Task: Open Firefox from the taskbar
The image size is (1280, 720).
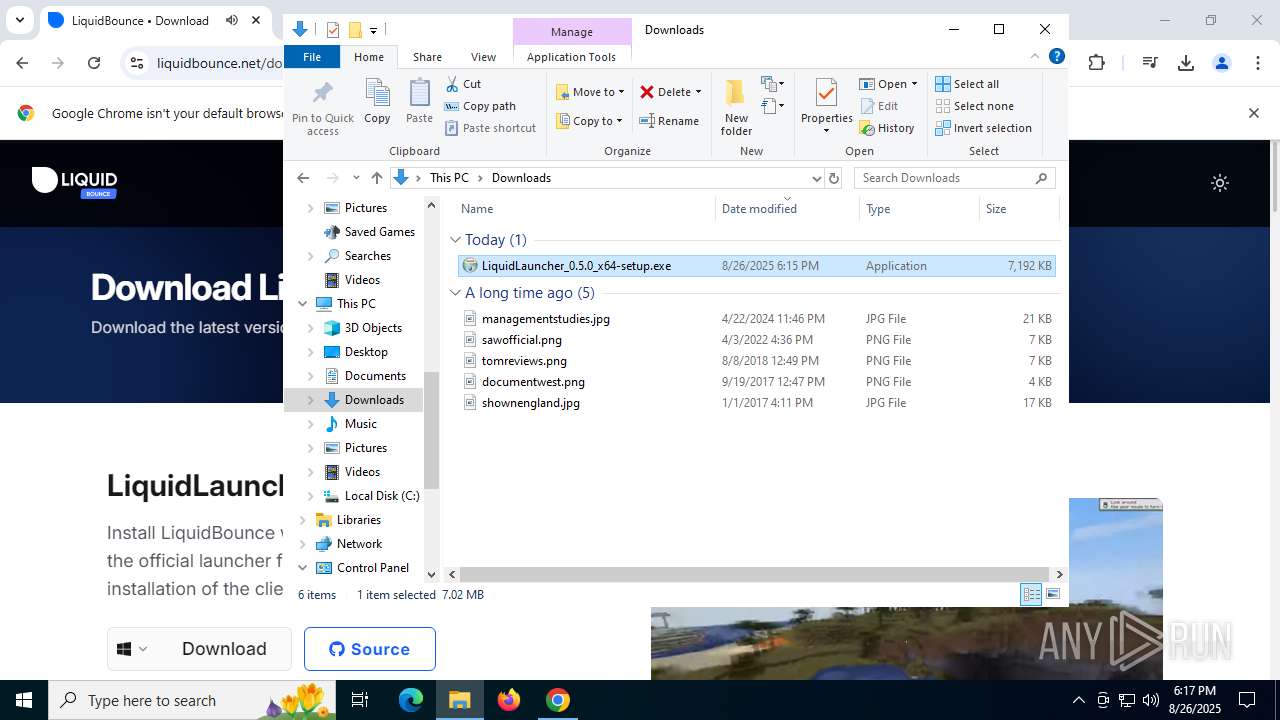Action: point(509,700)
